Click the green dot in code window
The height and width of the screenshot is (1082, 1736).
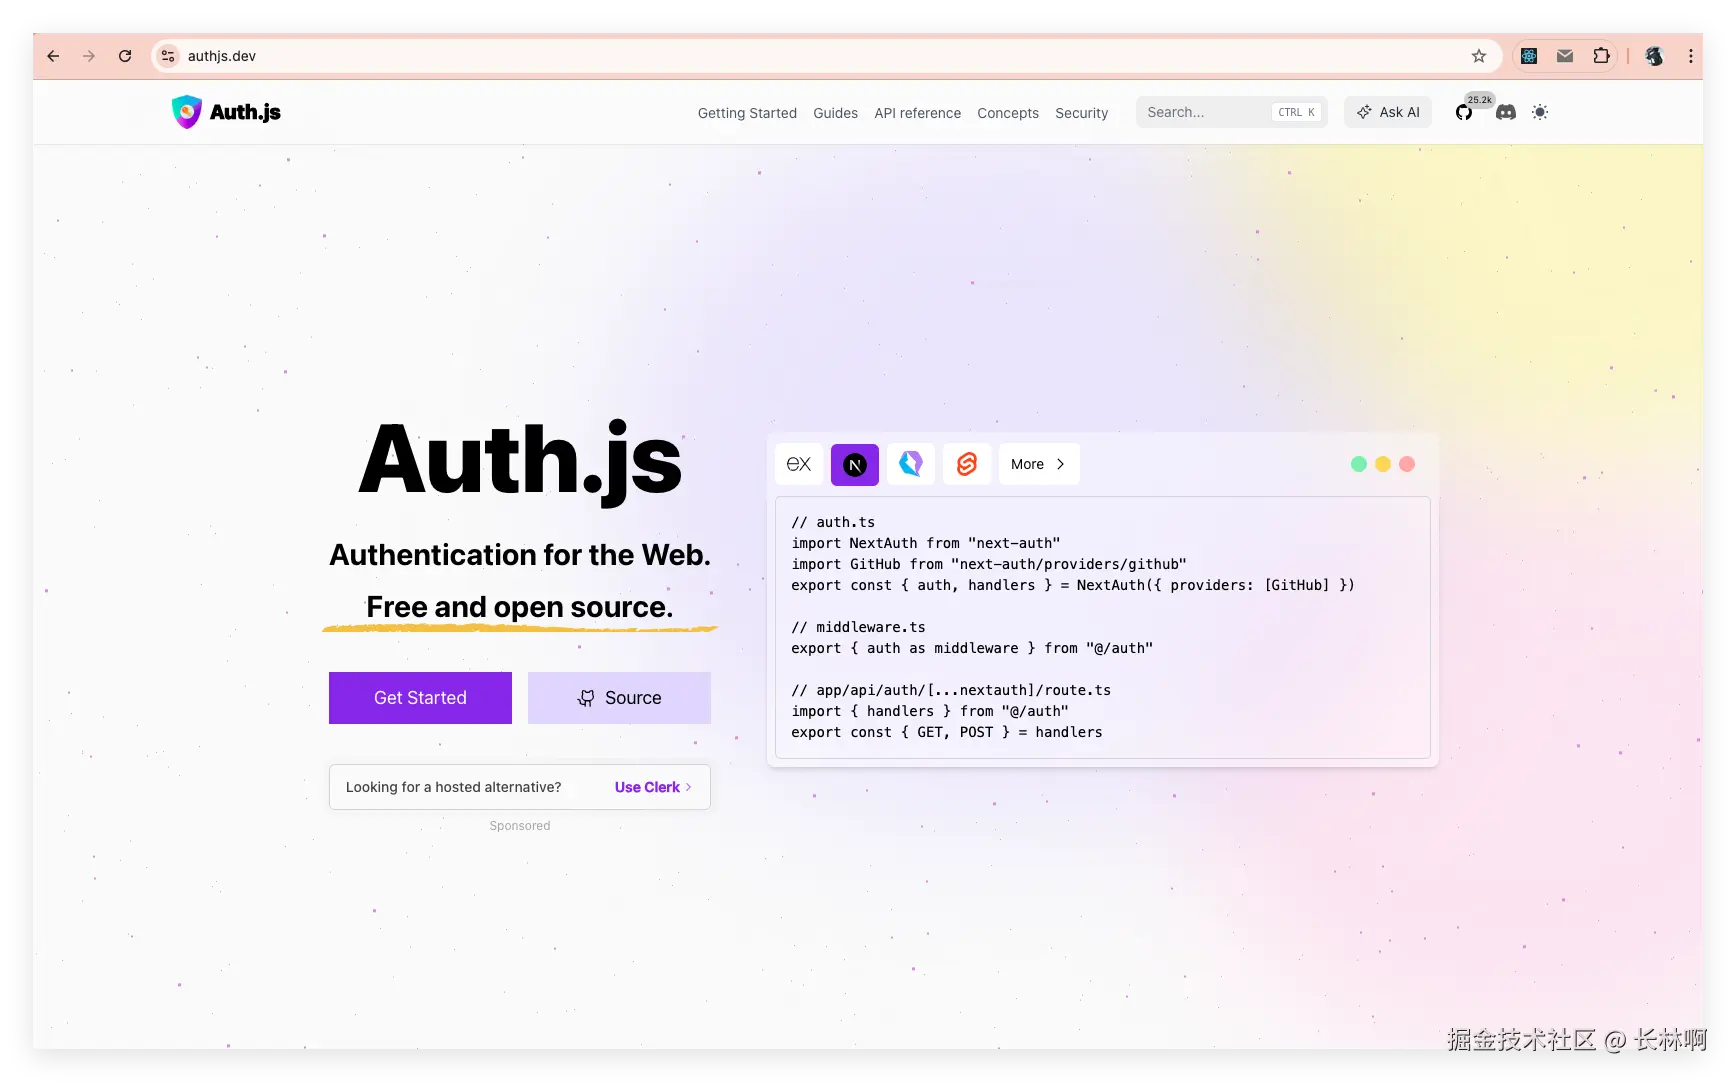(x=1359, y=464)
